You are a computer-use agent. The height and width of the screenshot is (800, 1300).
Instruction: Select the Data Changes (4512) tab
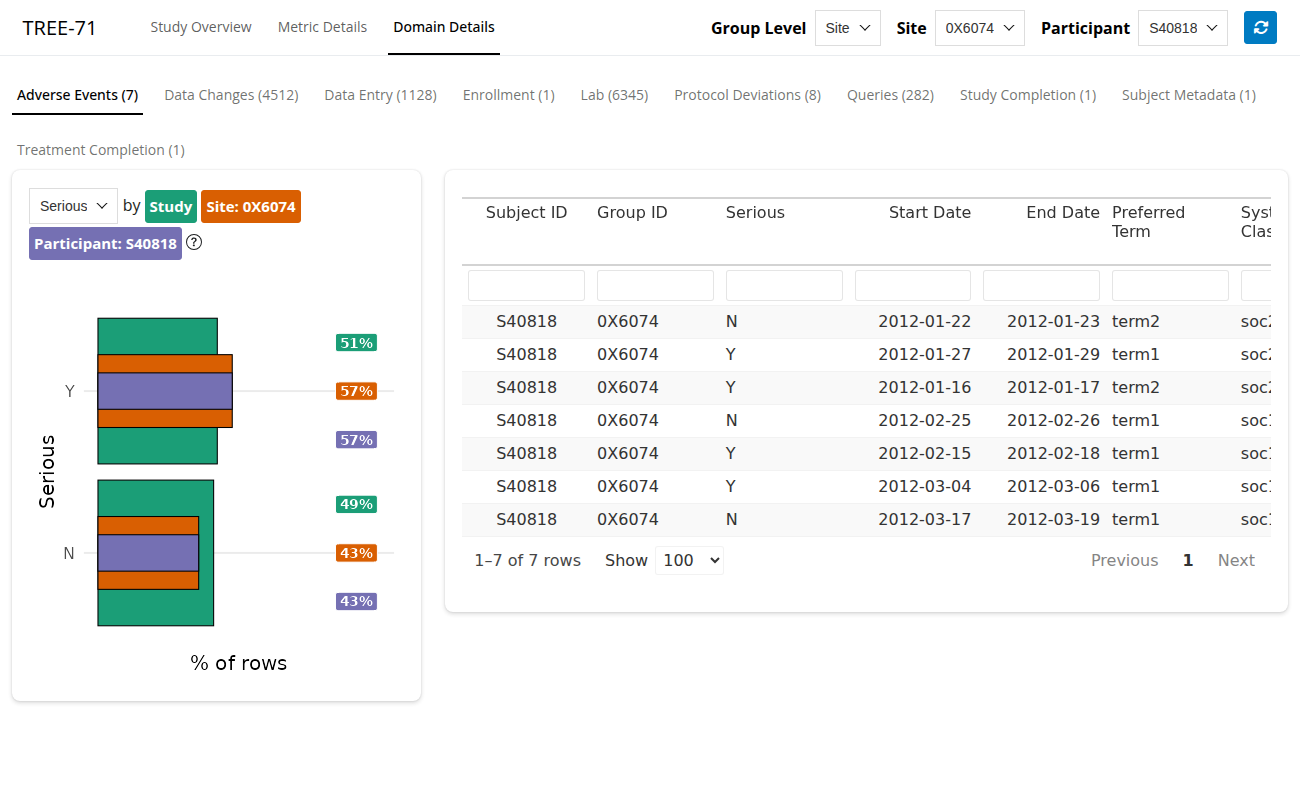pos(231,95)
